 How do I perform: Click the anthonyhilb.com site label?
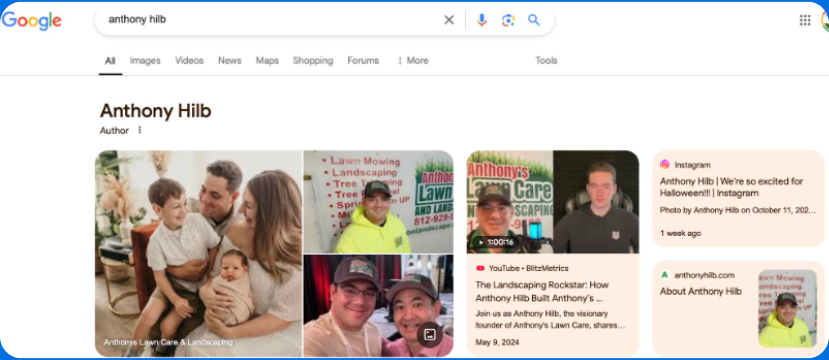coord(704,275)
